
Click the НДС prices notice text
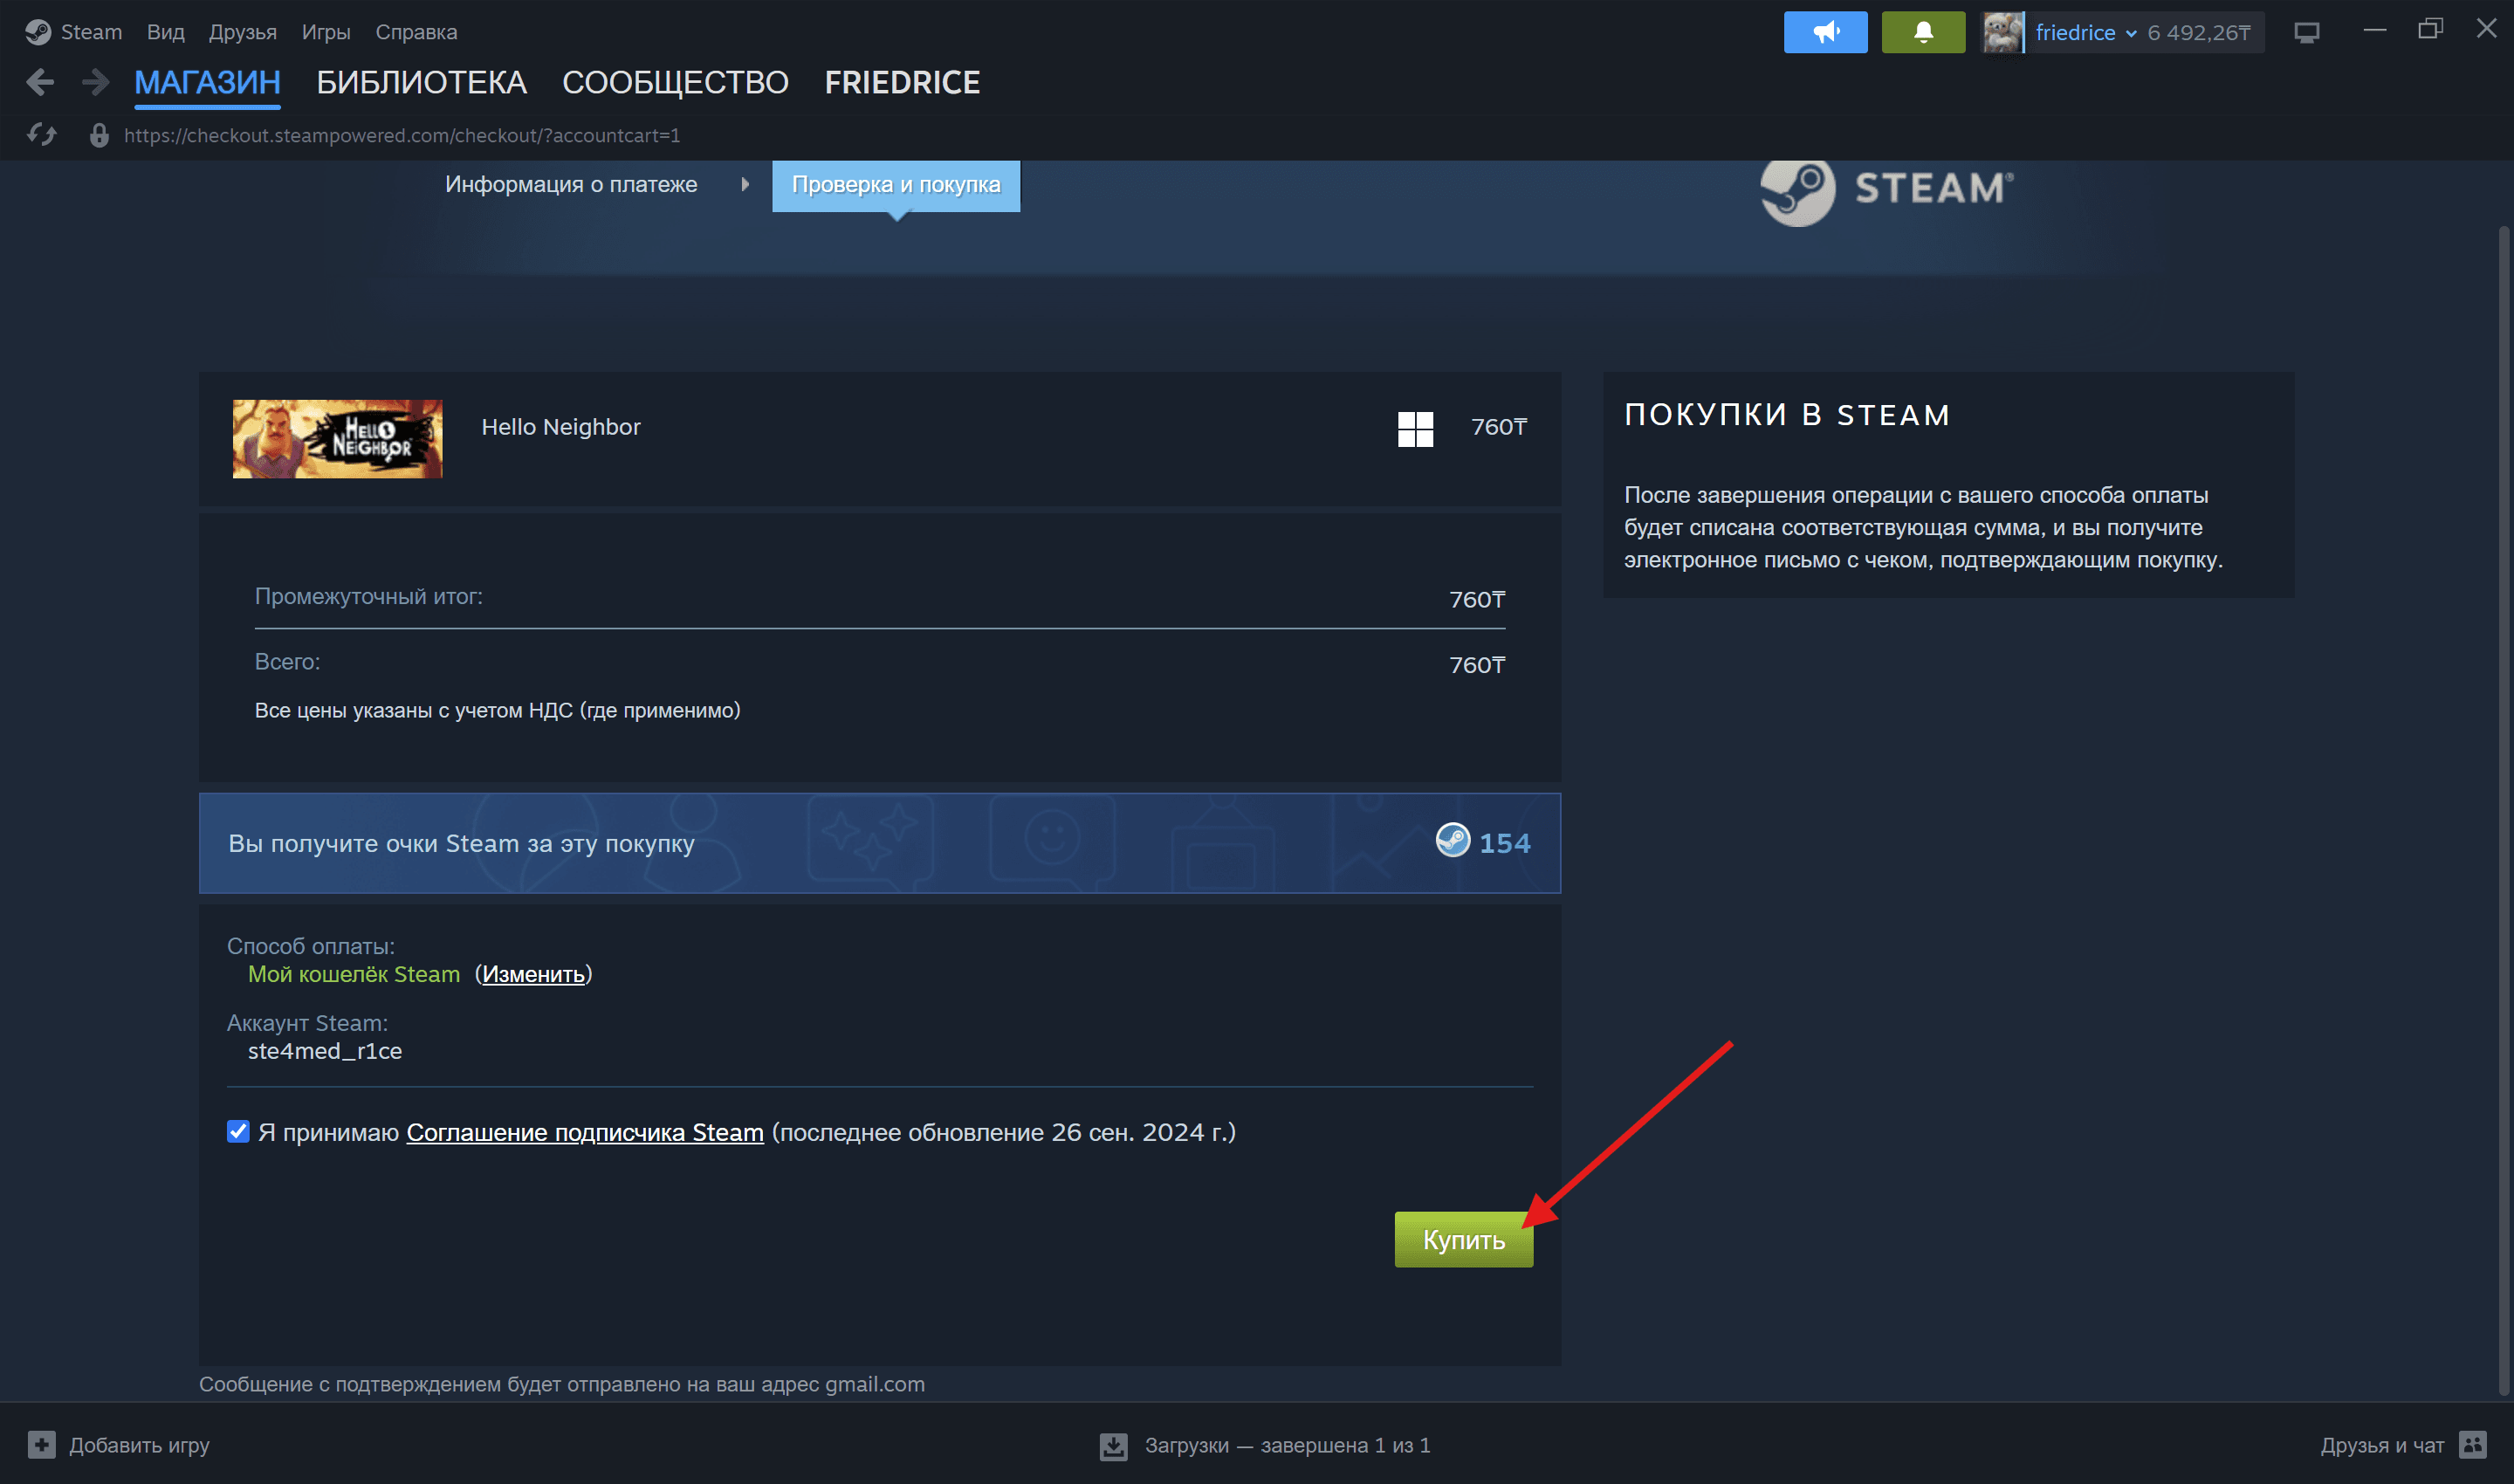pyautogui.click(x=497, y=710)
